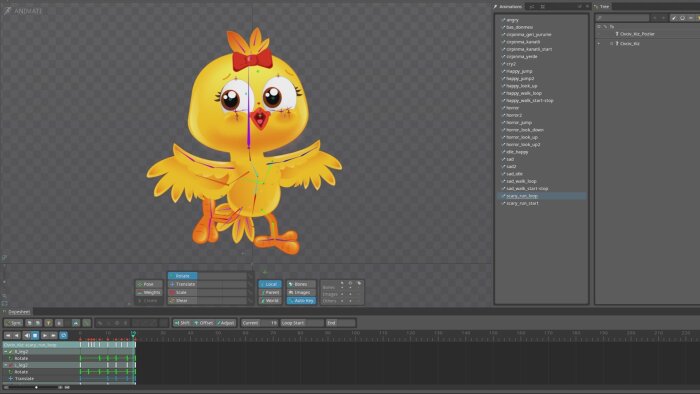
Task: Switch to the Tree panel tab
Action: (602, 7)
